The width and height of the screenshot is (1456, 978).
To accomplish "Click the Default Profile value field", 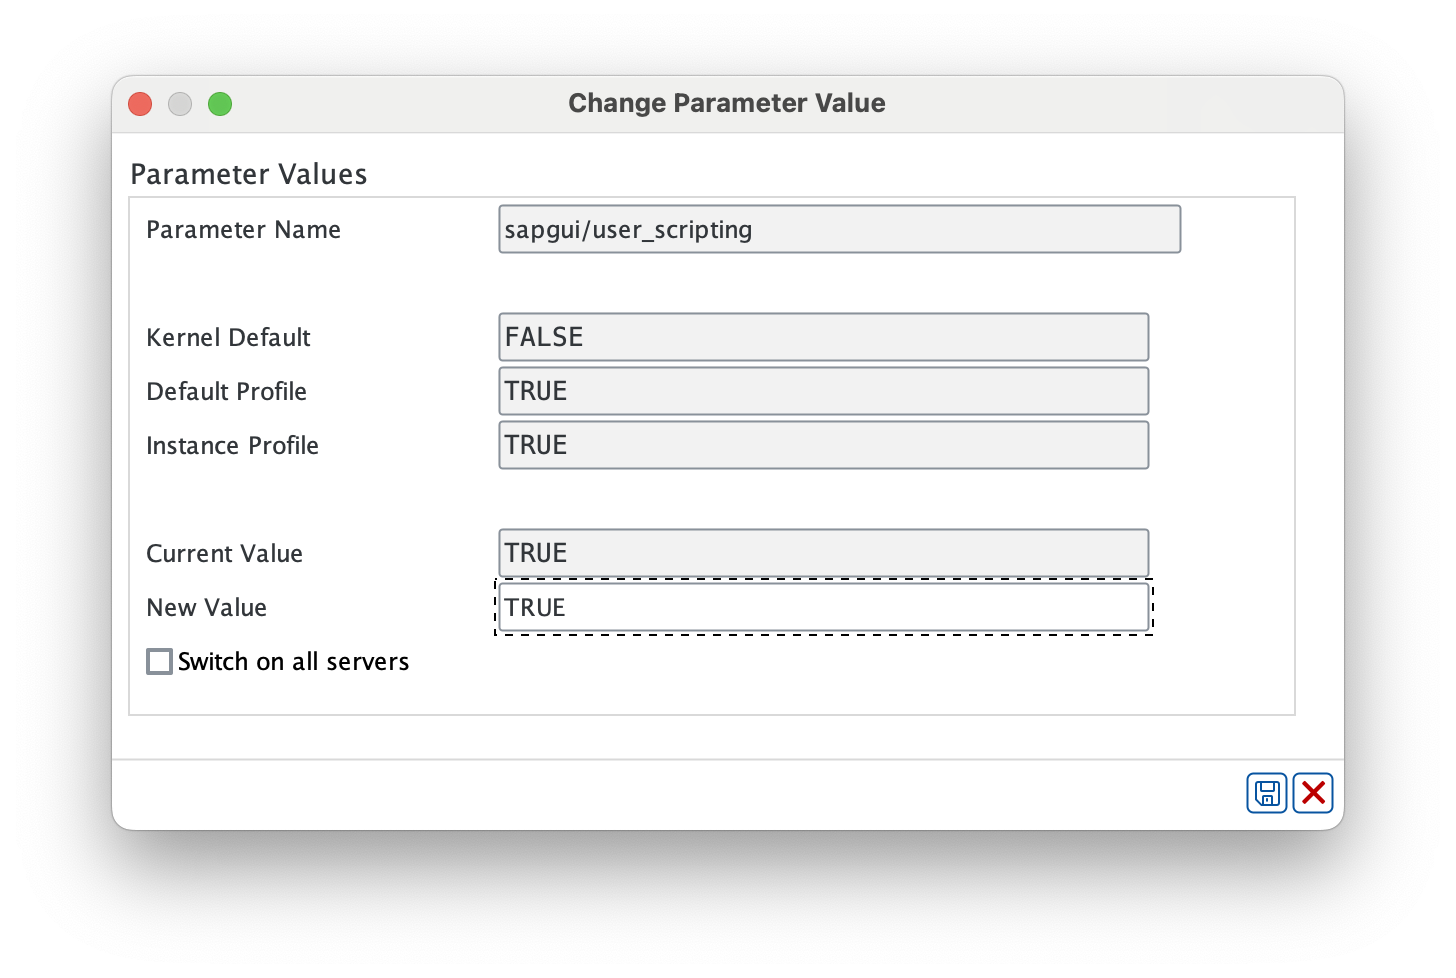I will pos(823,391).
